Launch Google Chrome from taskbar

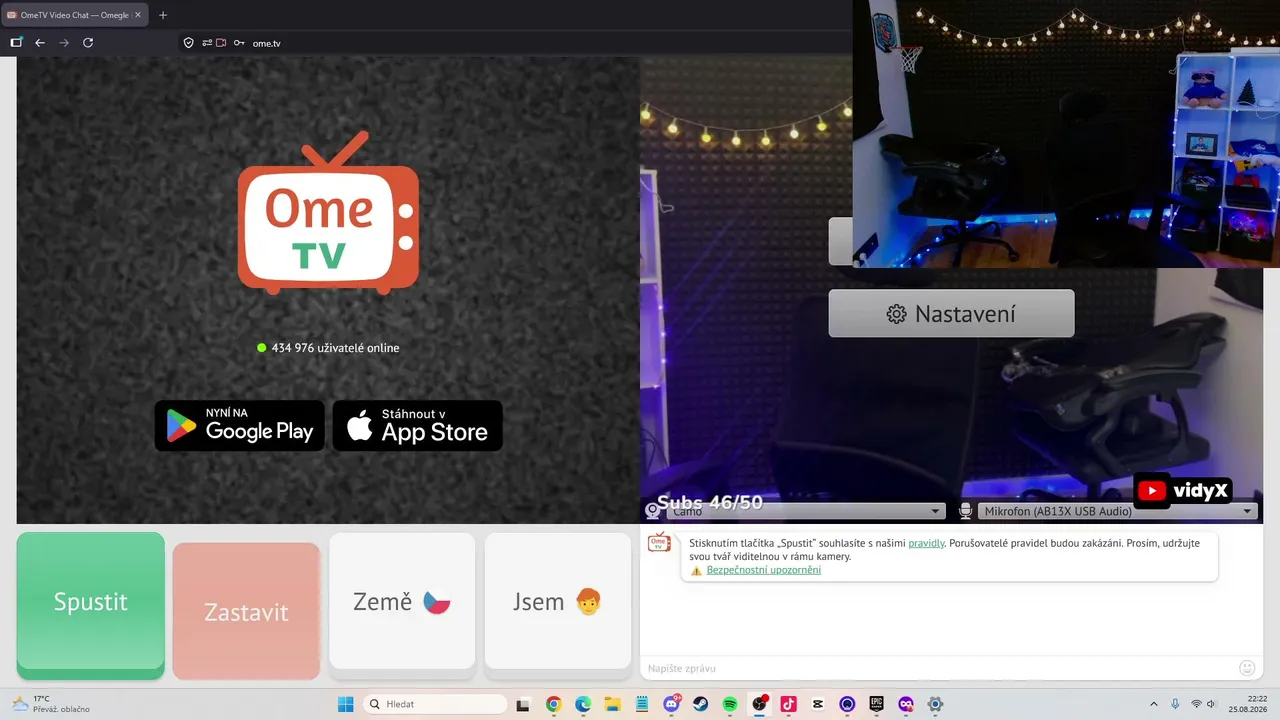553,704
